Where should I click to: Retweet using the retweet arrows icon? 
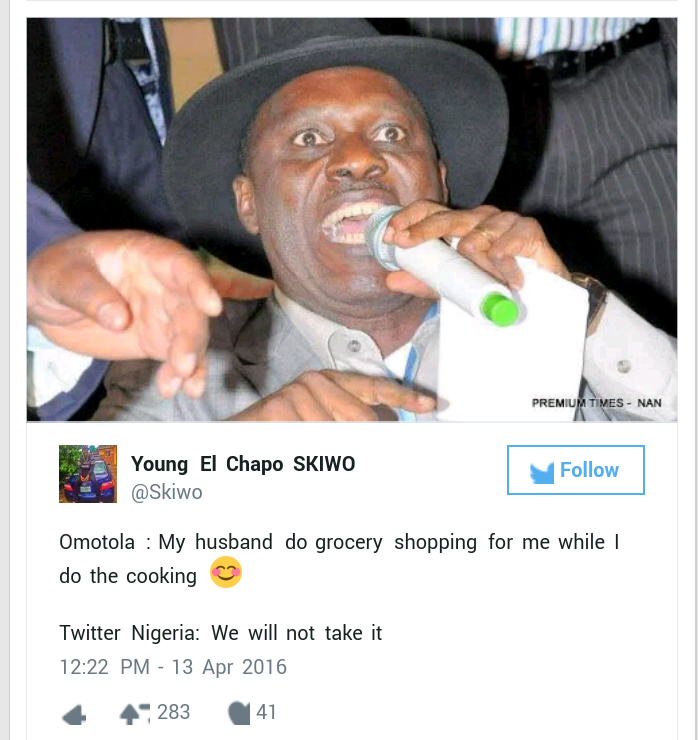(x=135, y=714)
